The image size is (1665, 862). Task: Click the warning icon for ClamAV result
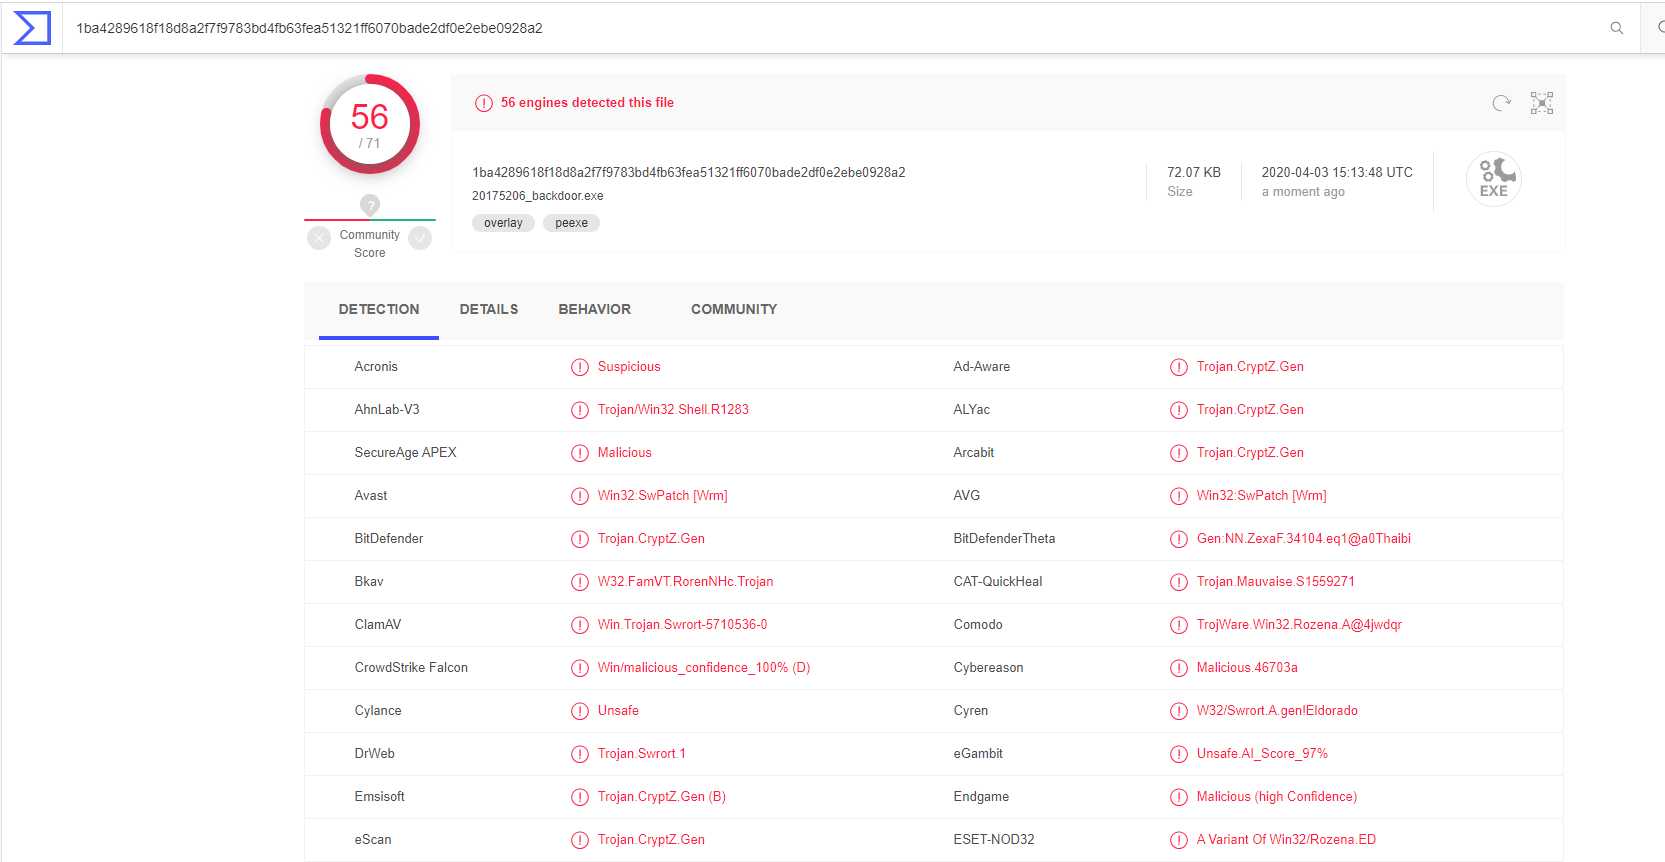click(580, 625)
